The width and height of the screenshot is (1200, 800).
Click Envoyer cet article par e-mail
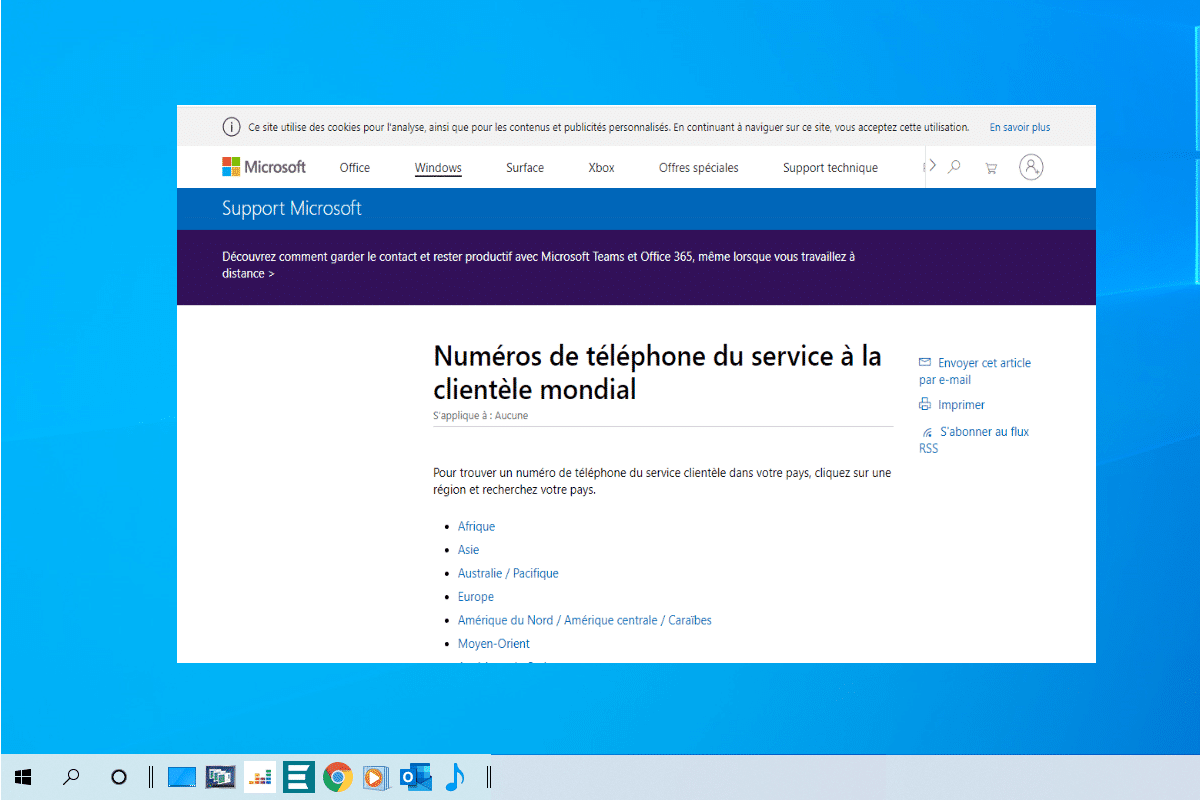pos(983,363)
